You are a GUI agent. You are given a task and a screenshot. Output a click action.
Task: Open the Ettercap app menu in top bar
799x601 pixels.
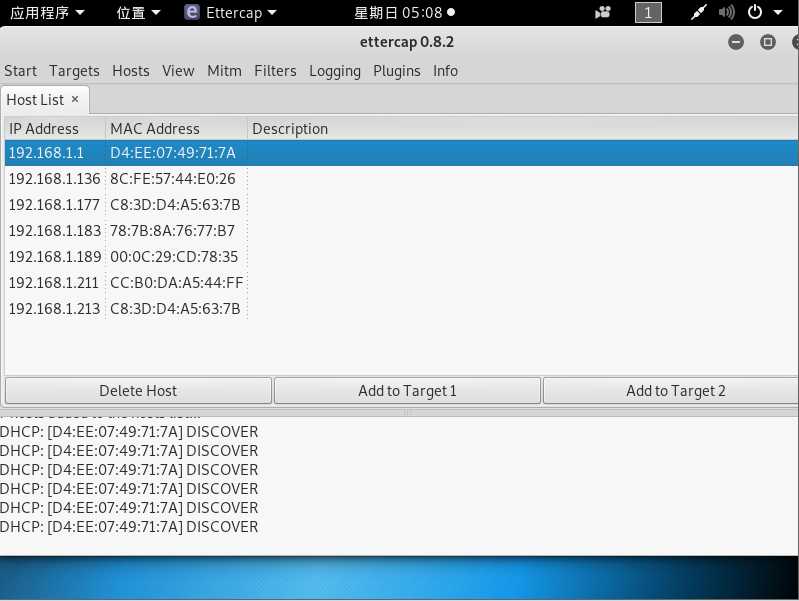pos(231,12)
